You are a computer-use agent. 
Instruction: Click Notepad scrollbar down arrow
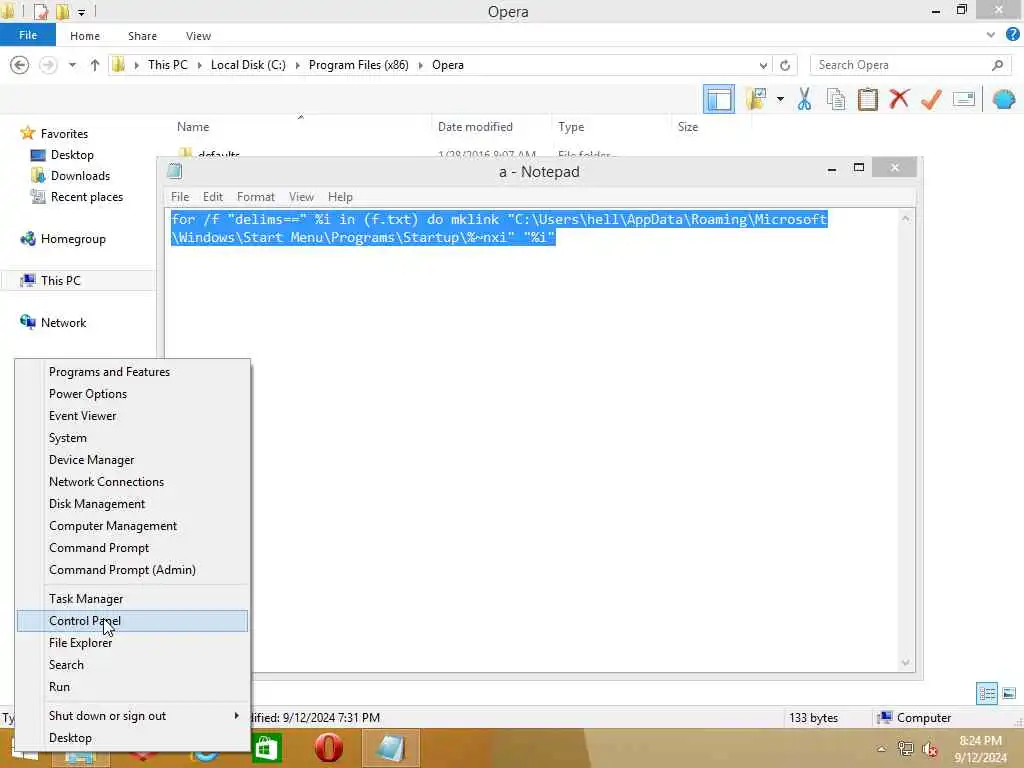905,663
